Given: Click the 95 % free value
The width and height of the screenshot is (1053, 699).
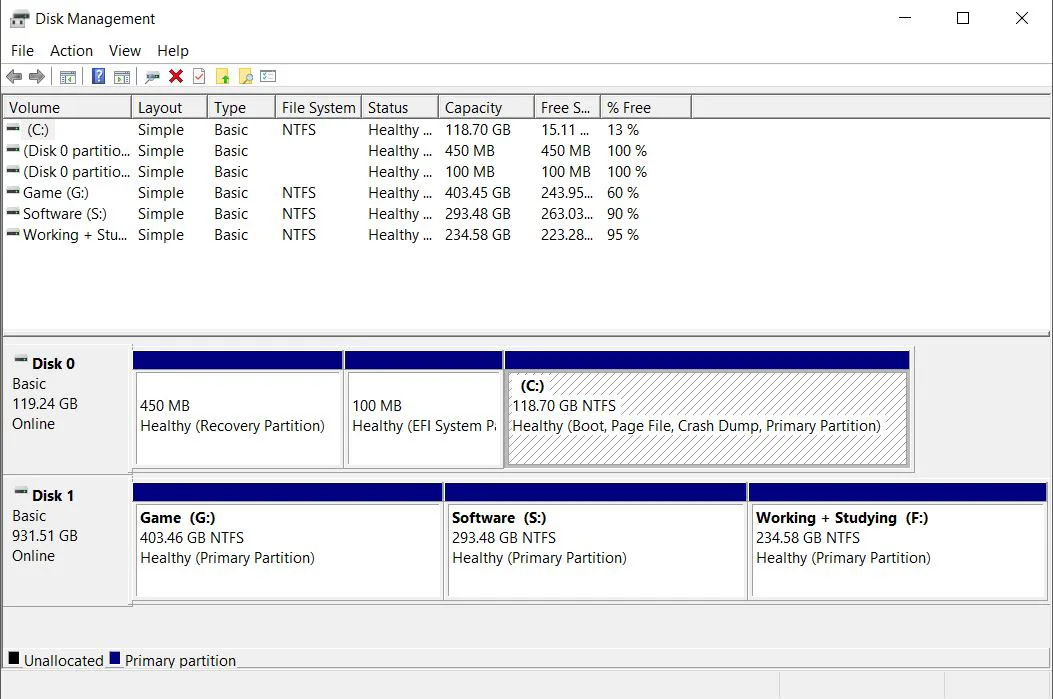Looking at the screenshot, I should point(623,234).
